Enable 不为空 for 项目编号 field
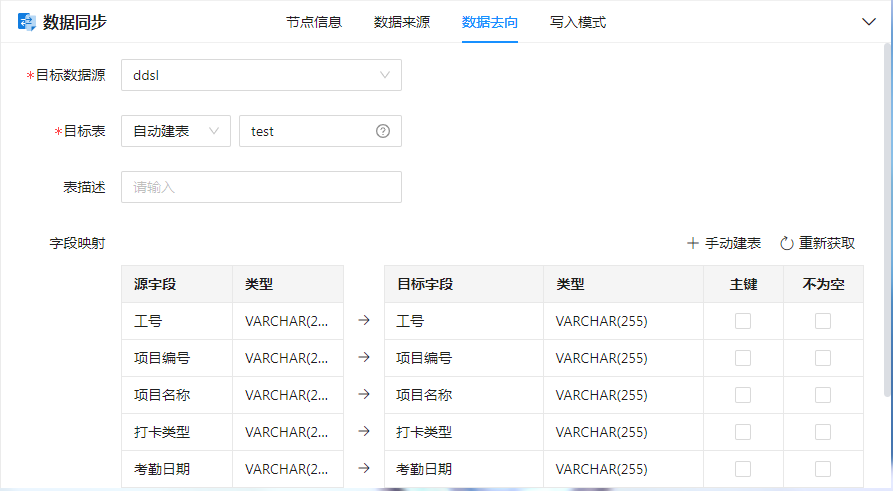 coord(823,358)
